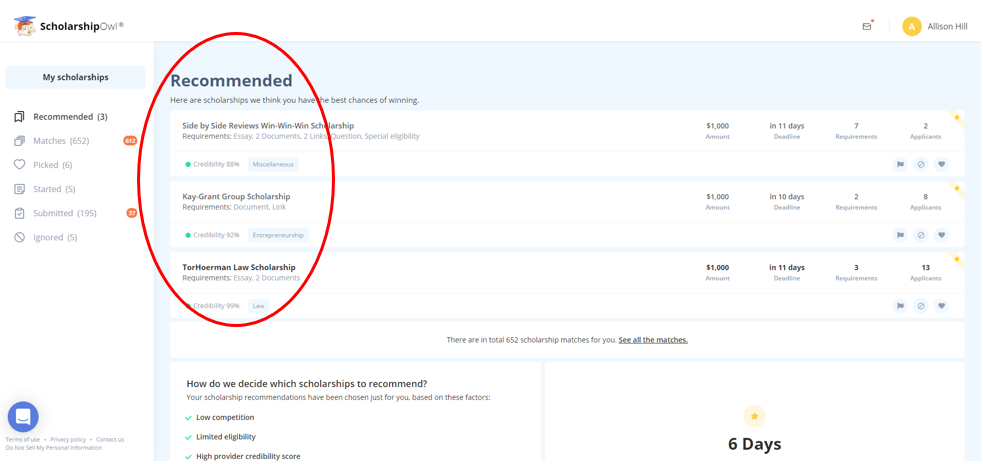Click the Miscellaneous category tag

[x=273, y=164]
